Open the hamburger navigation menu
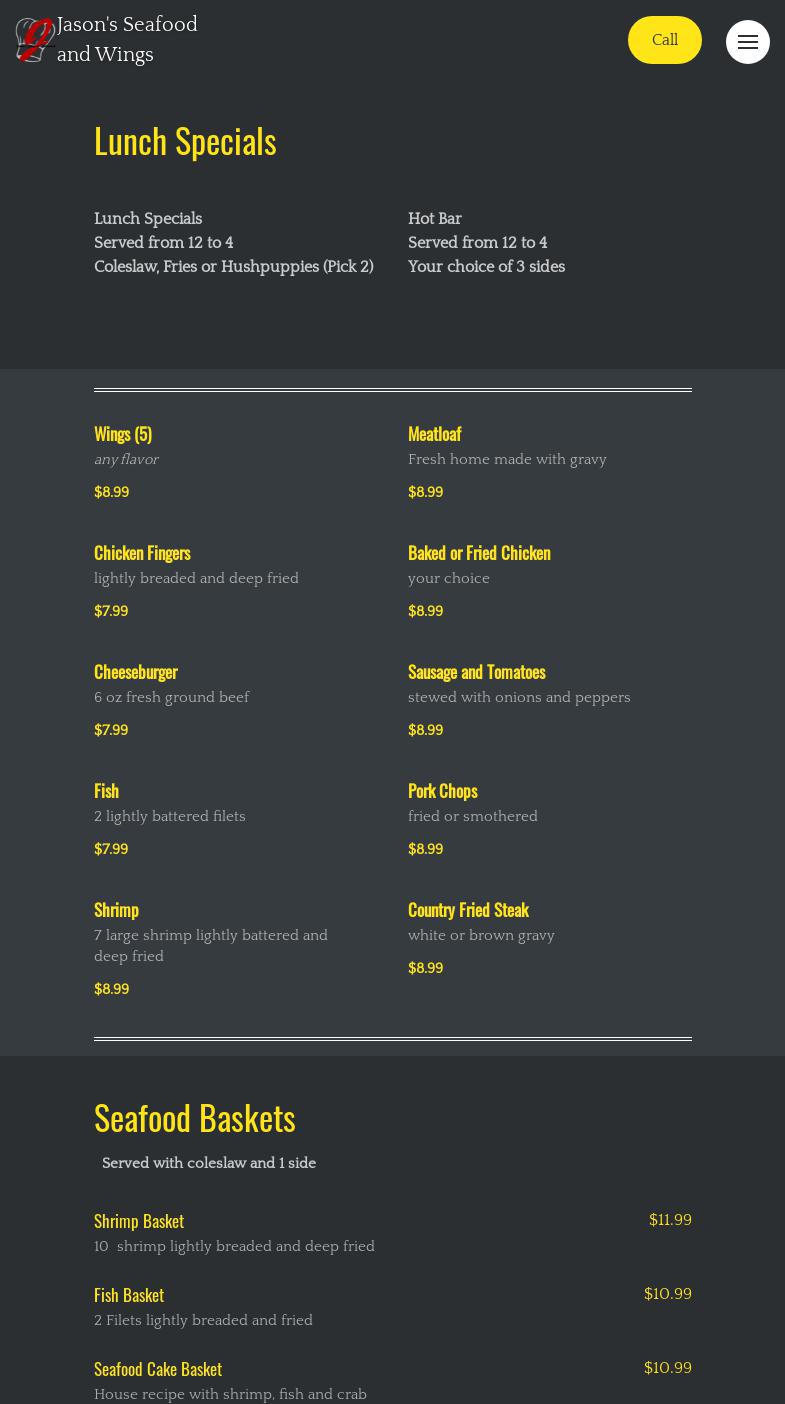Screen dimensions: 785x1404 point(747,42)
